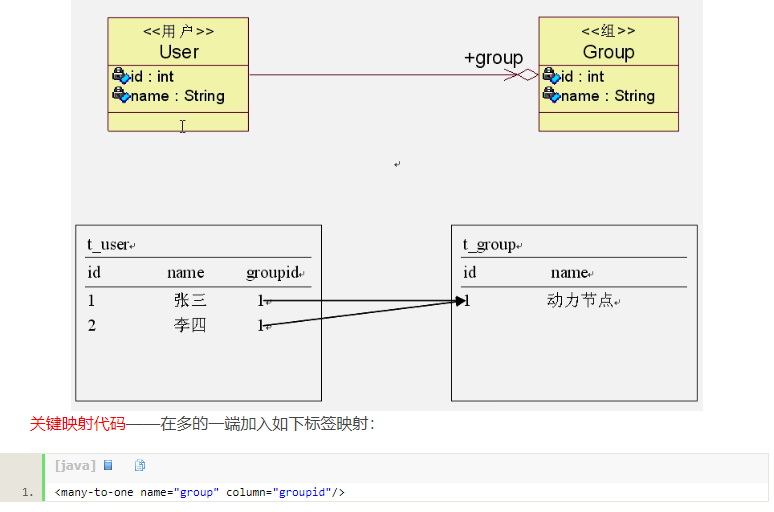Click the lock icon beside Group id attribute
This screenshot has height=512, width=774.
550,76
